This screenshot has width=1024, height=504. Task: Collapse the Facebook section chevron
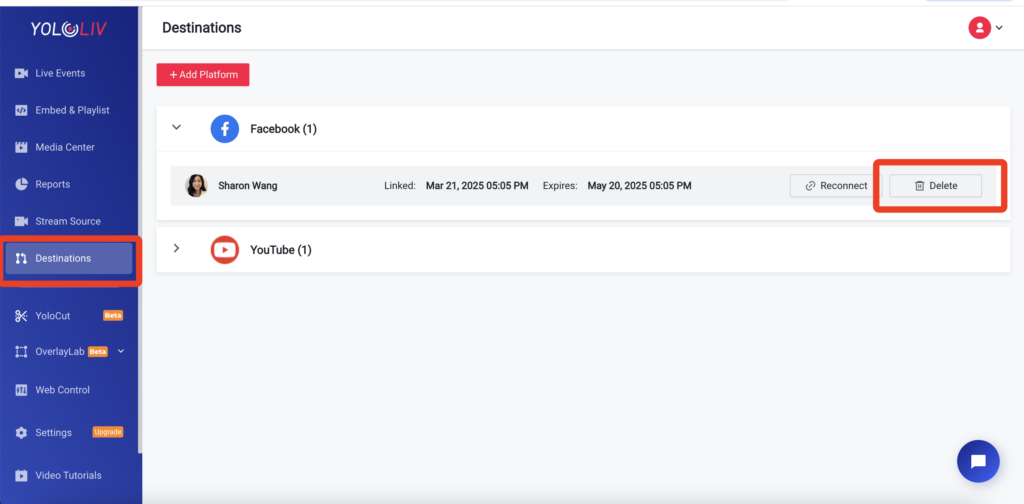176,127
